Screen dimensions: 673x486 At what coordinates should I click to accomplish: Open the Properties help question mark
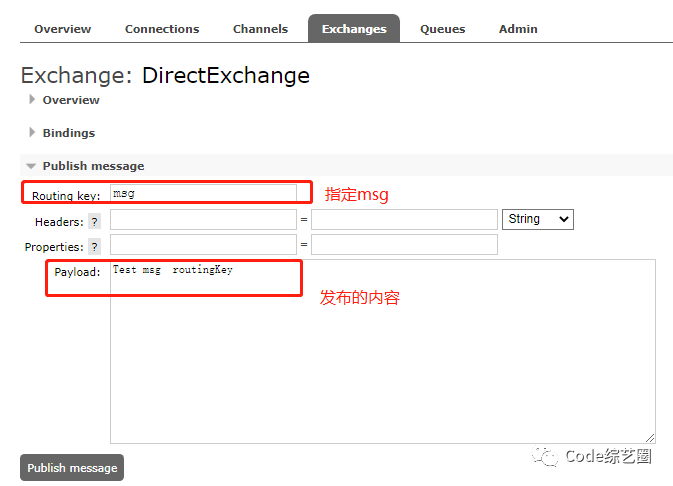(x=94, y=247)
